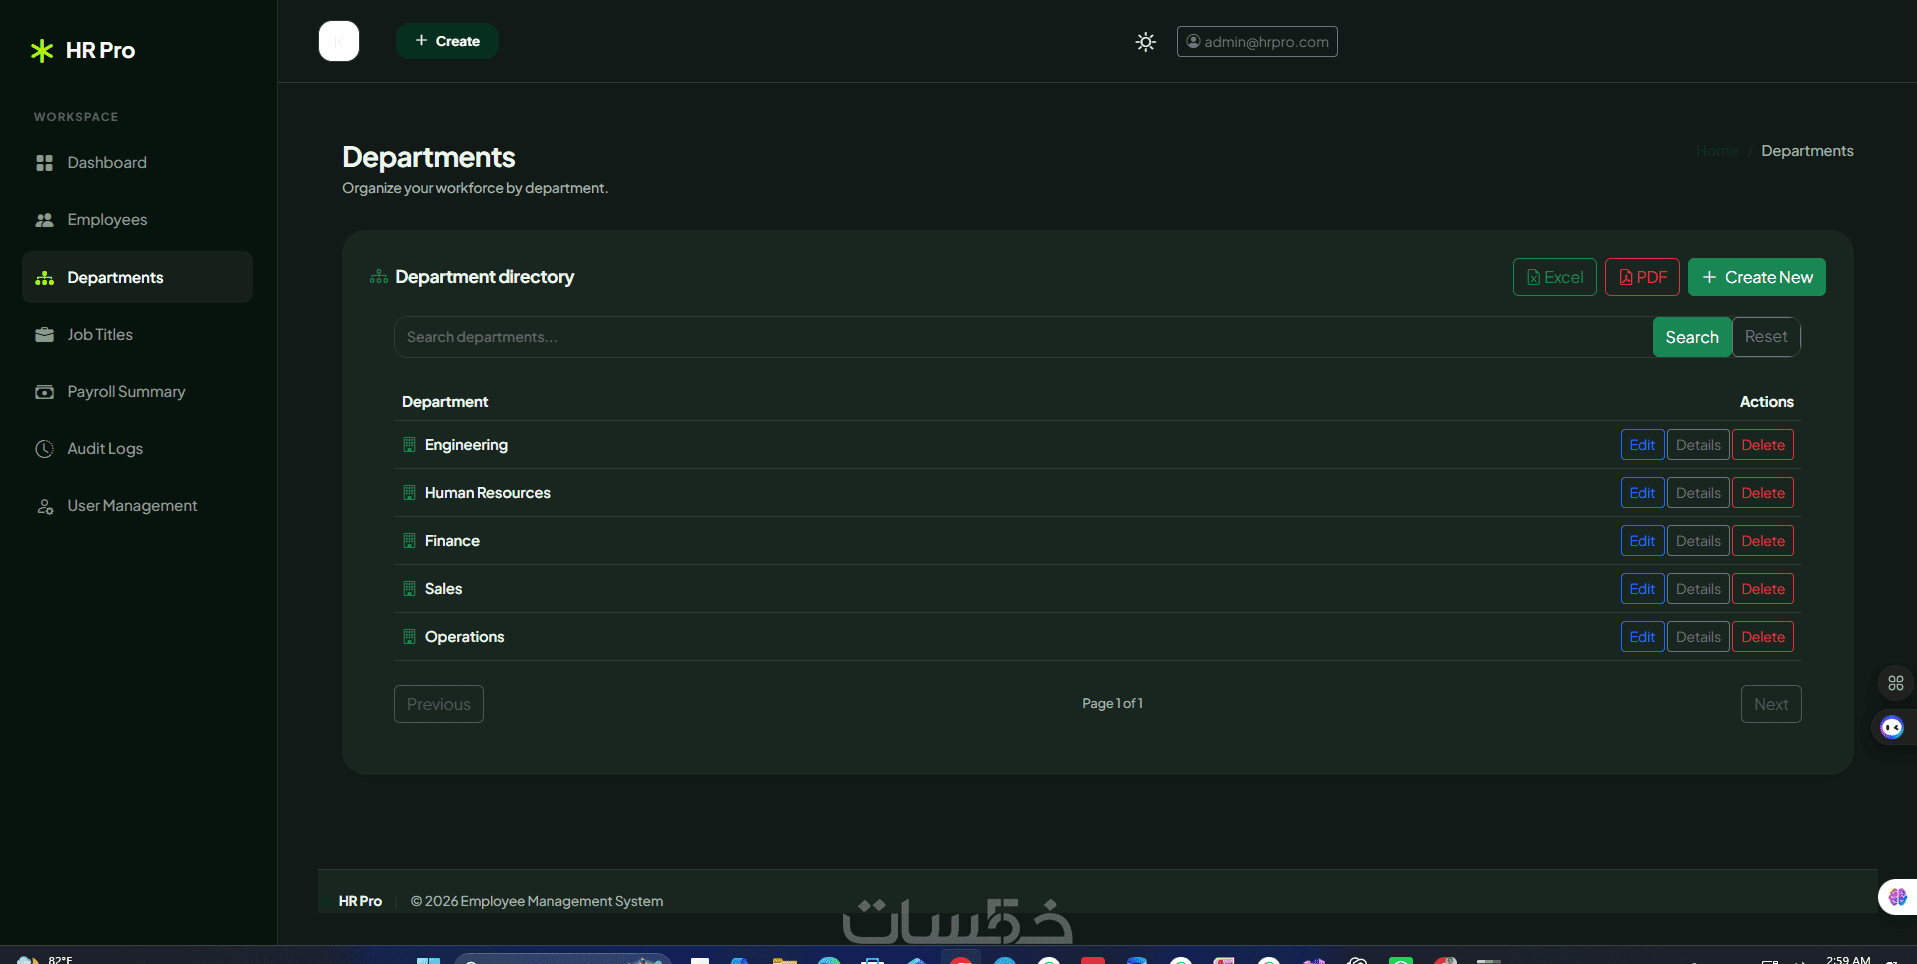Click the building icon next to Sales
The width and height of the screenshot is (1917, 964).
pyautogui.click(x=409, y=589)
